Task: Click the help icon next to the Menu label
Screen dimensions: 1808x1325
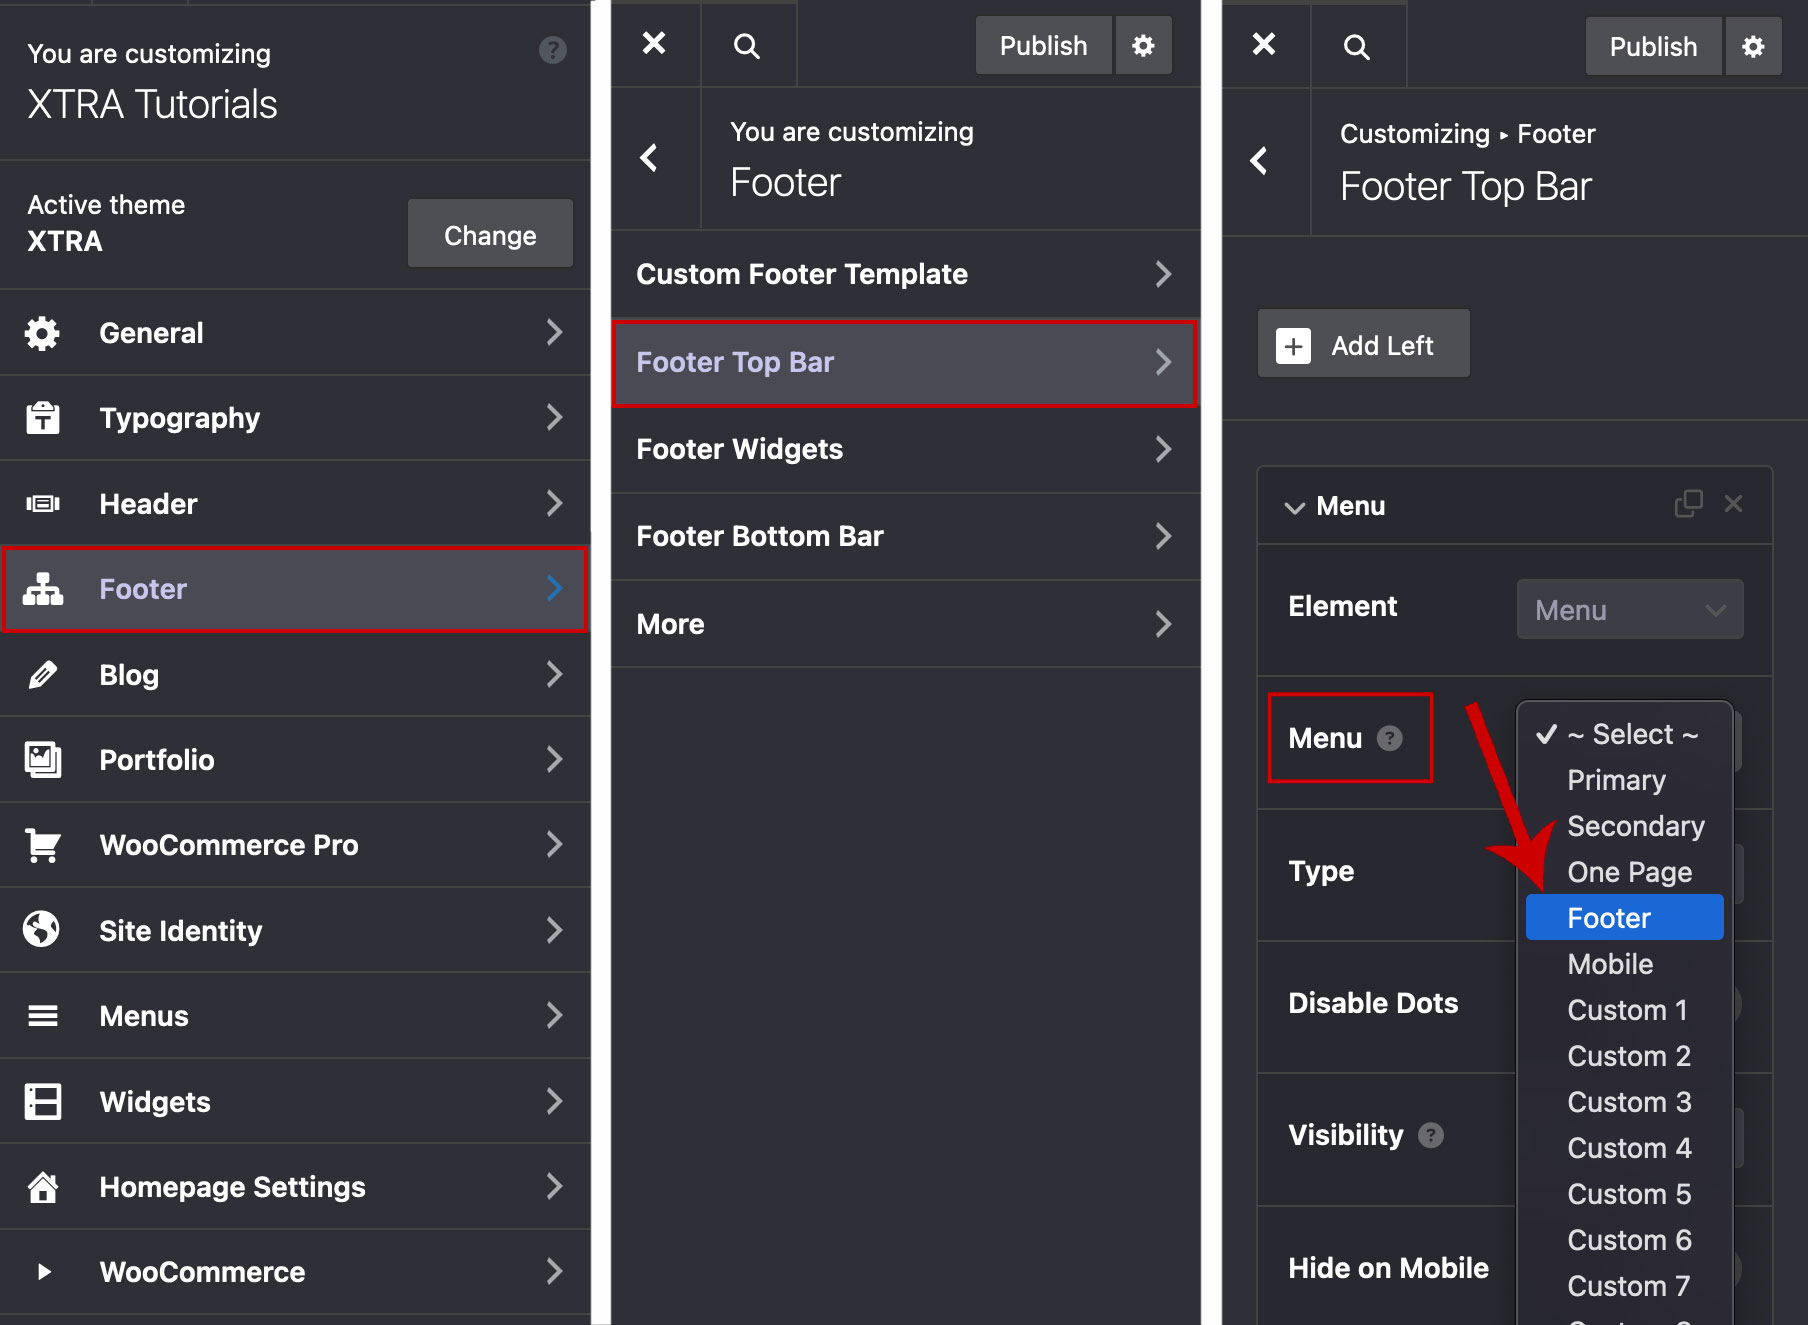Action: click(x=1389, y=738)
